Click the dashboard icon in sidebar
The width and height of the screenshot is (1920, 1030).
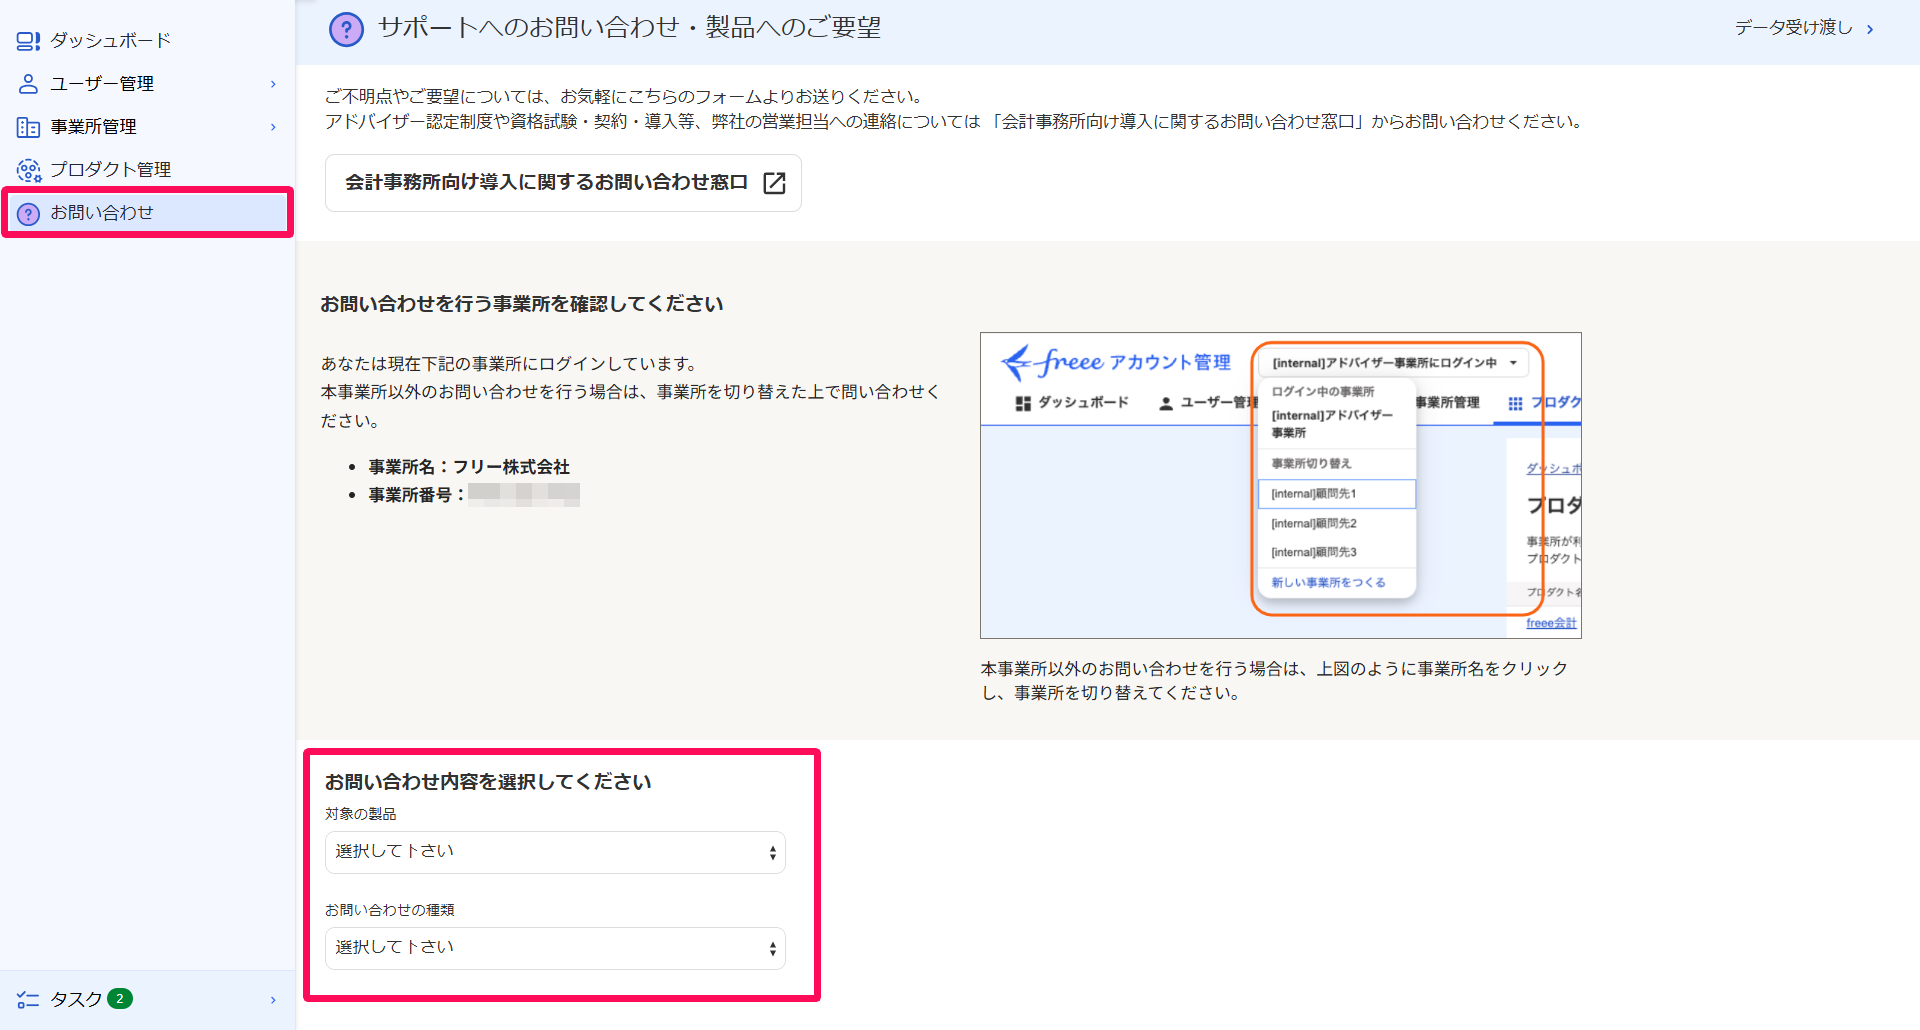[x=28, y=41]
